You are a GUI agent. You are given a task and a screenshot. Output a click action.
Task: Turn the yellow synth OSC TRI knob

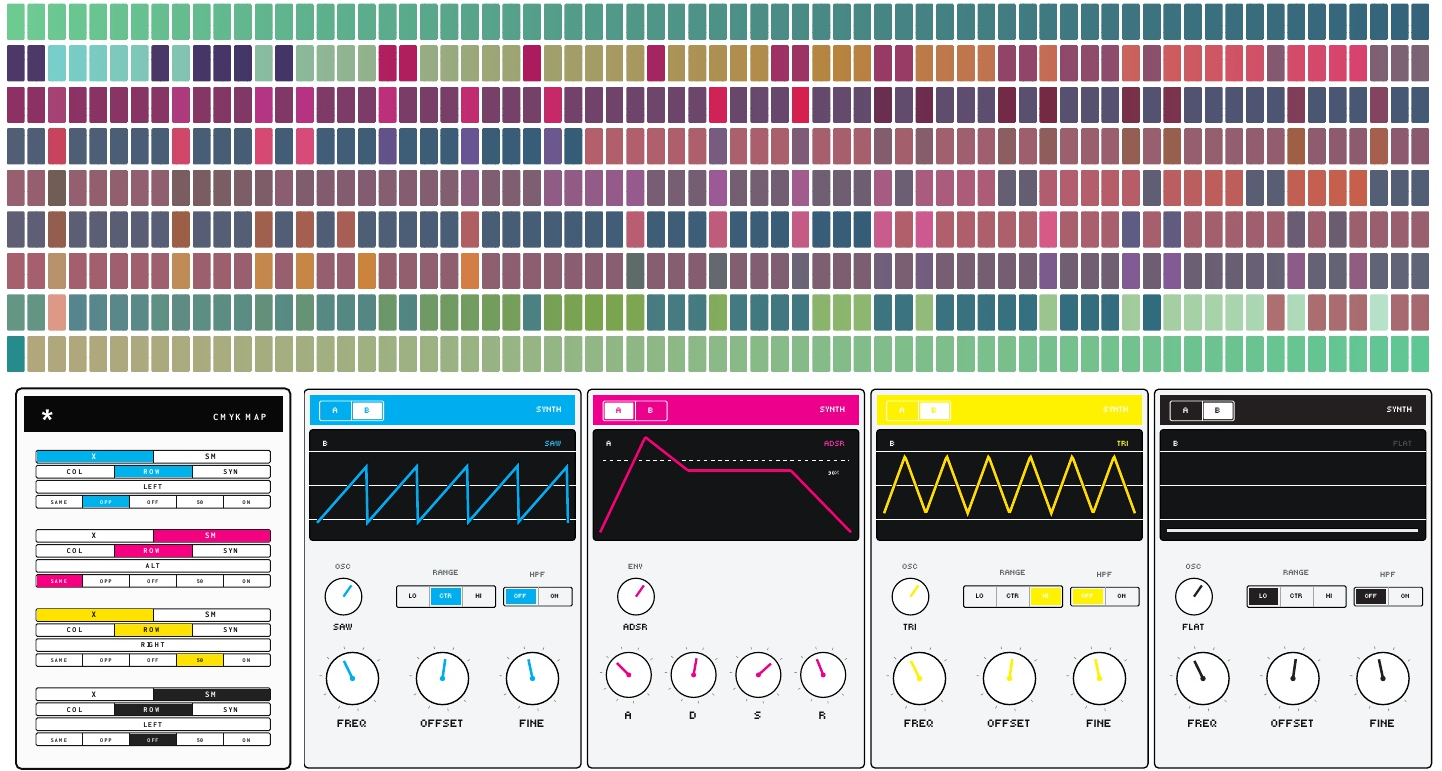pos(910,597)
